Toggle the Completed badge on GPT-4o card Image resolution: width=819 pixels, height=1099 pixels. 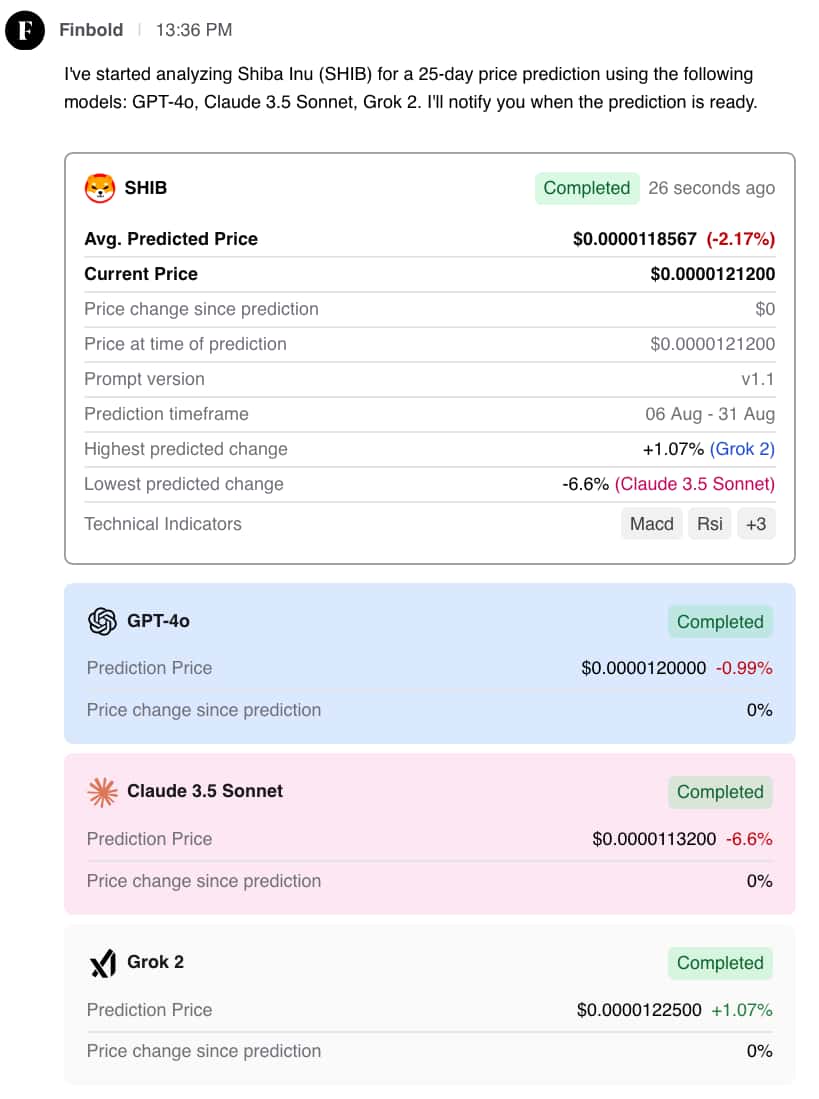point(720,621)
